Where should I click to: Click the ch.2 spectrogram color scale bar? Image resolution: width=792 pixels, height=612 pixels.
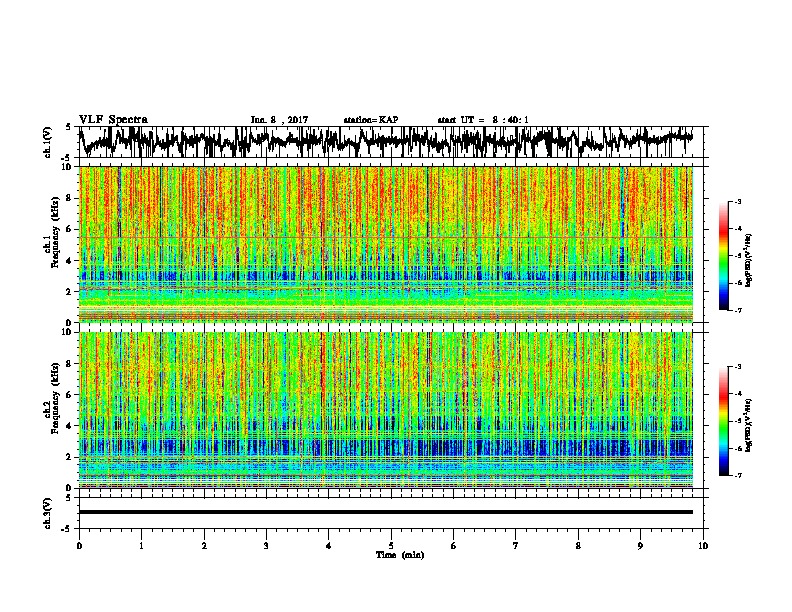[x=723, y=421]
